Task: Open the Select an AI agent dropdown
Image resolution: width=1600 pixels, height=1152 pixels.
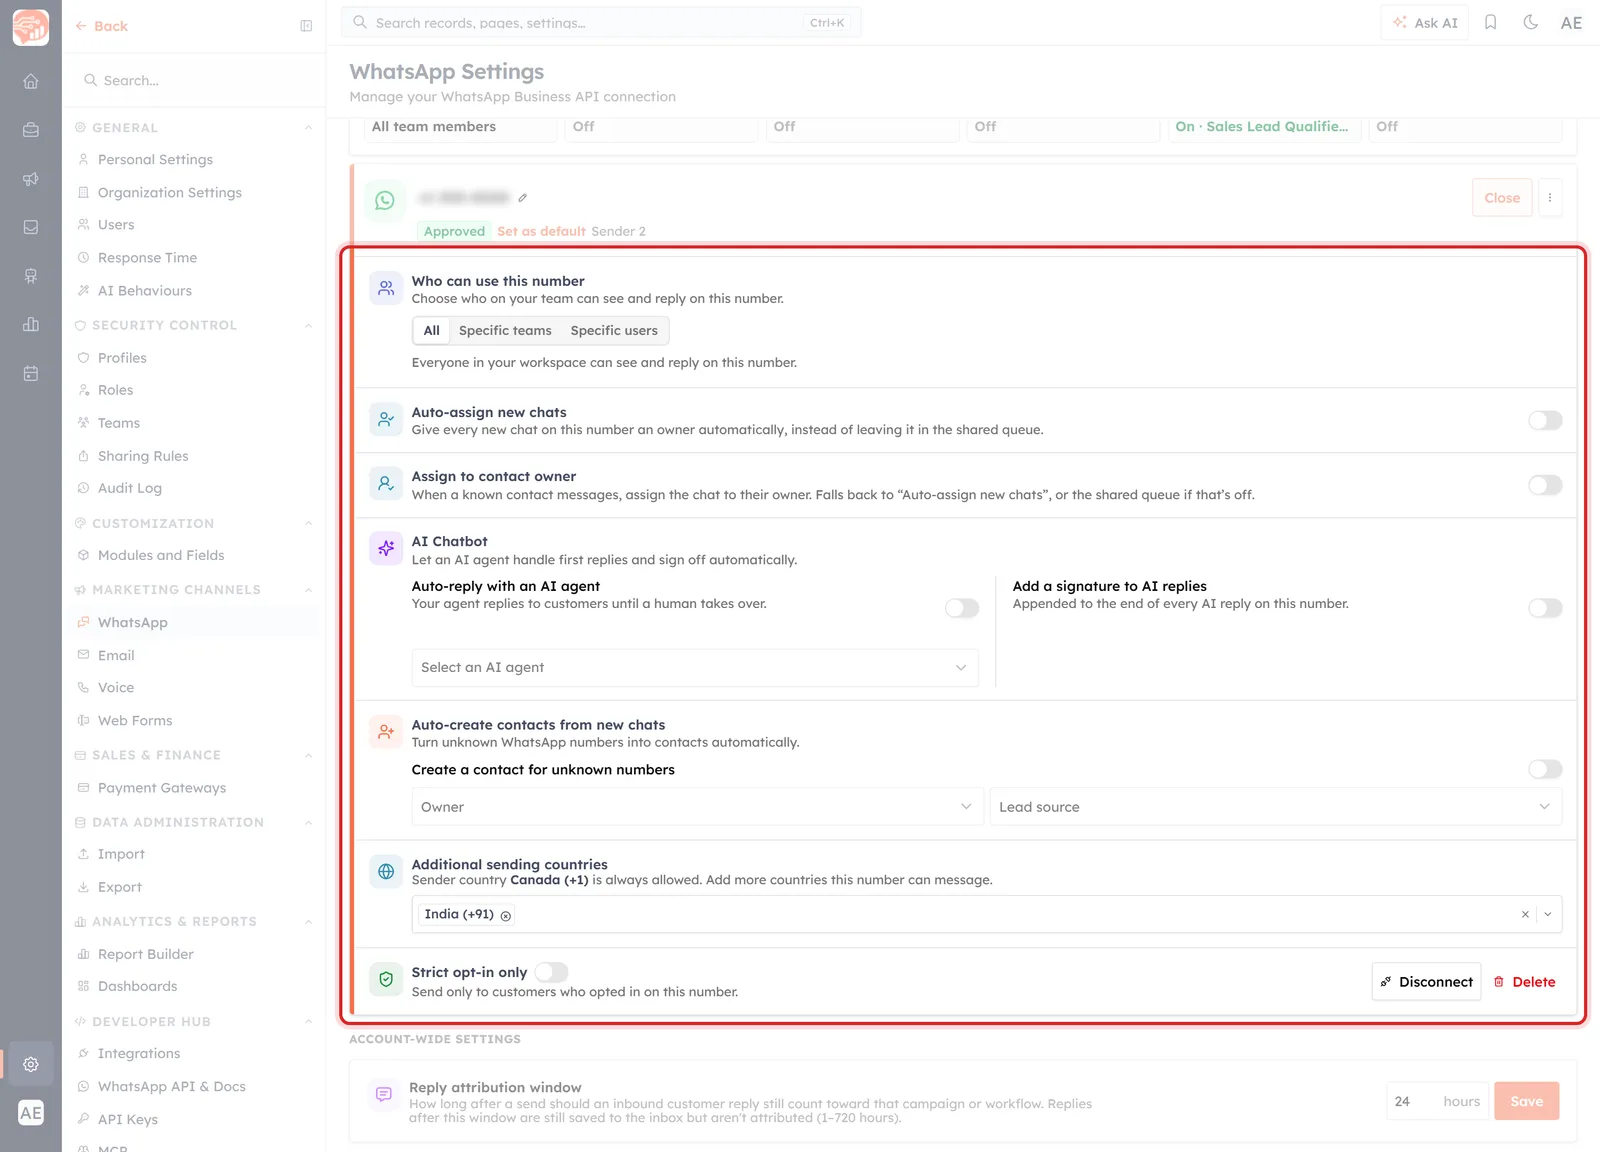Action: pyautogui.click(x=695, y=668)
